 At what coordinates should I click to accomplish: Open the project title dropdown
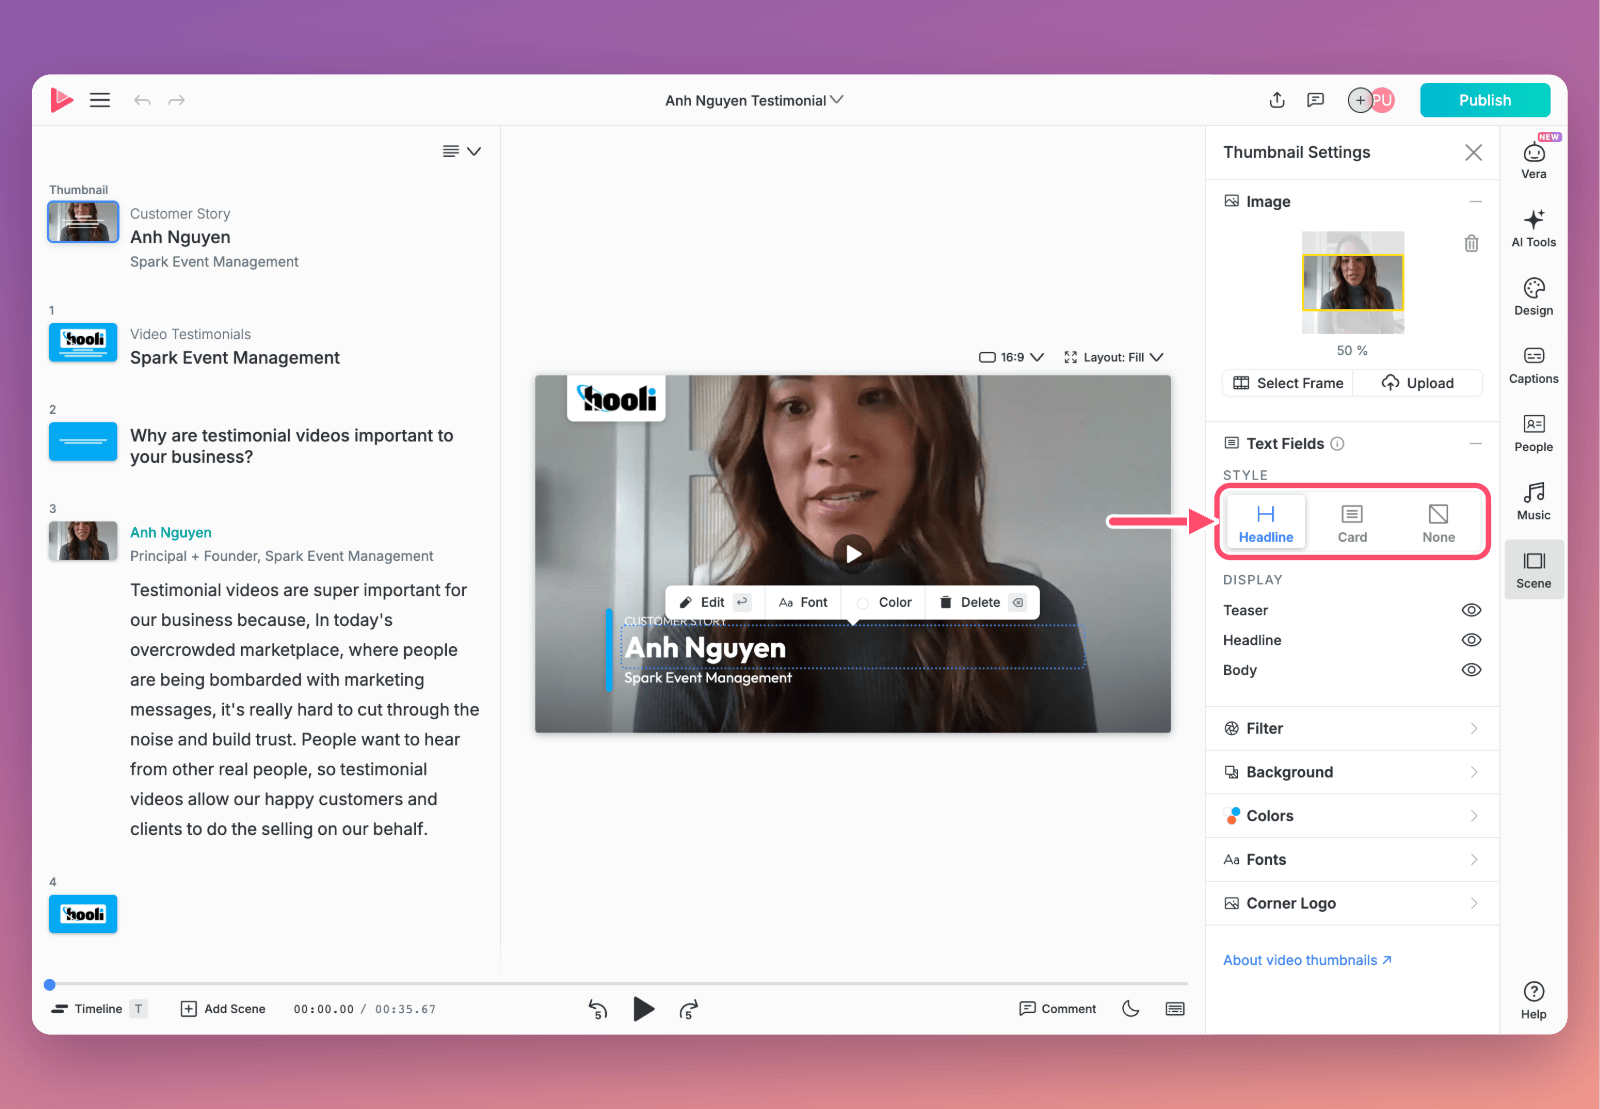(754, 100)
